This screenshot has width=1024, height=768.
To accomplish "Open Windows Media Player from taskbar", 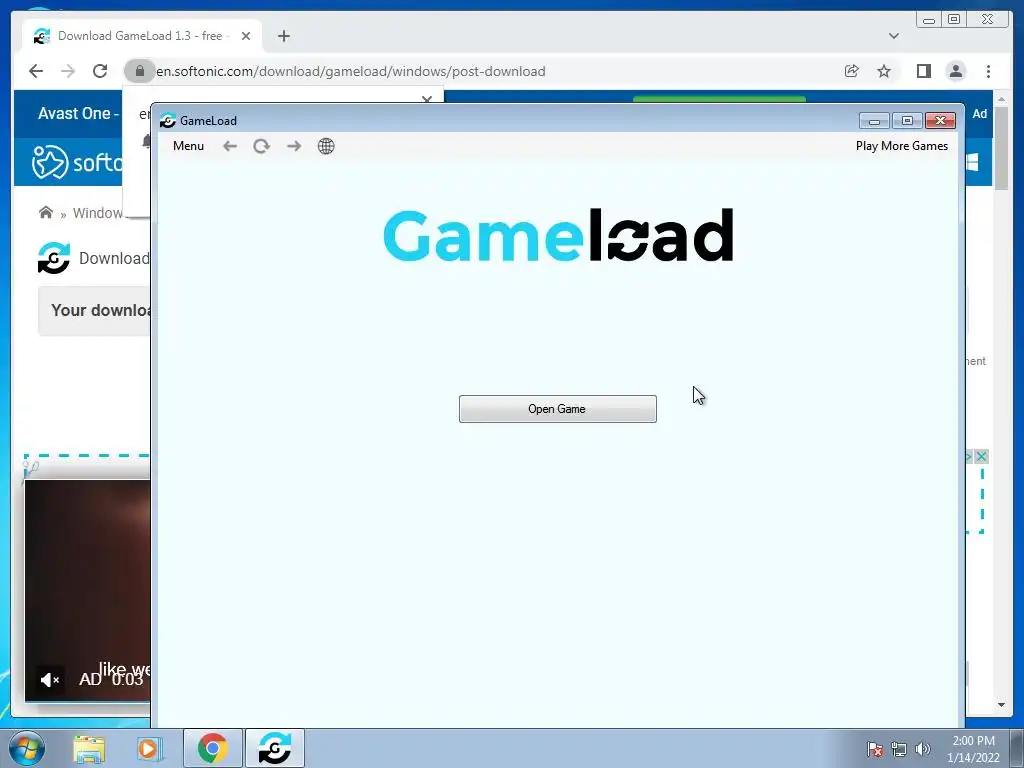I will pyautogui.click(x=148, y=748).
